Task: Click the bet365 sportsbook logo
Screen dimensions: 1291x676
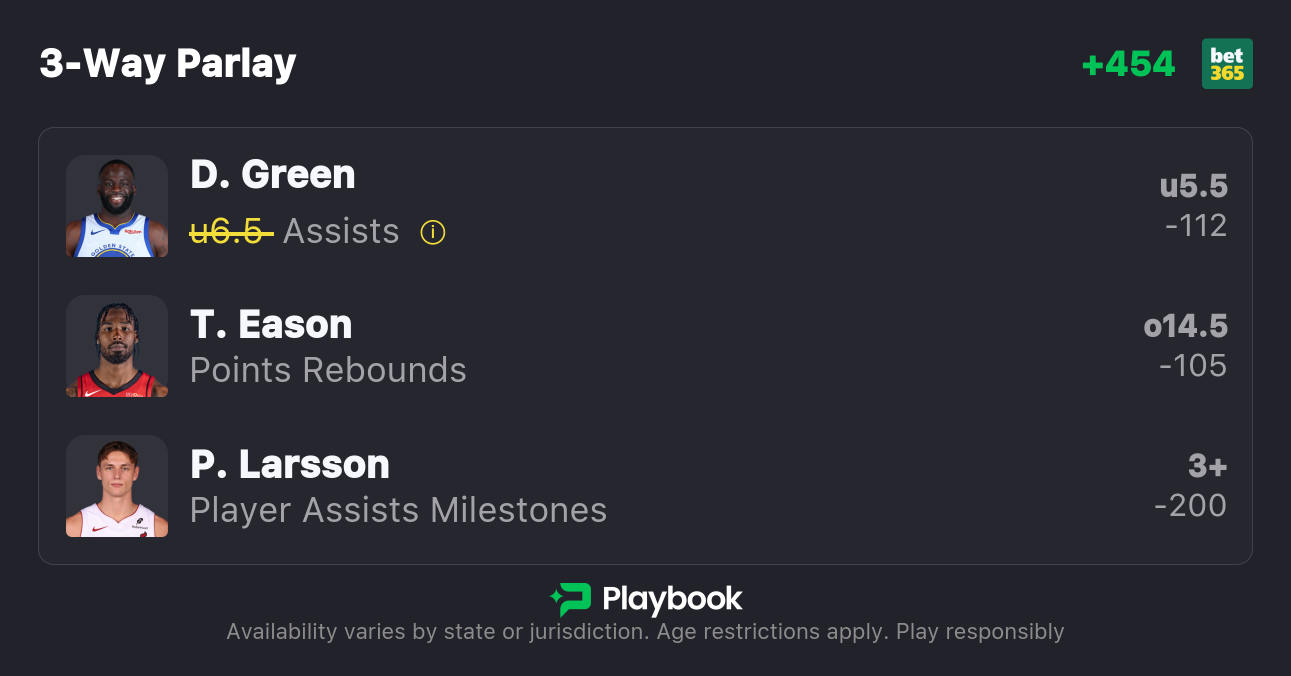Action: click(1227, 64)
